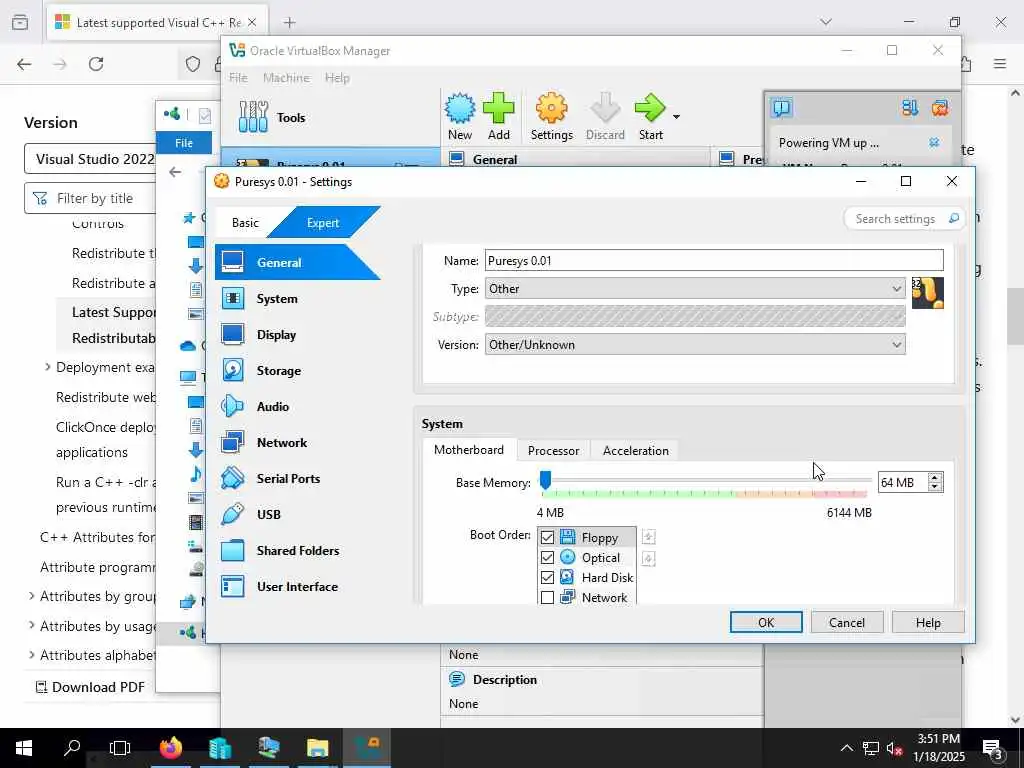
Task: Reload the browser page
Action: pyautogui.click(x=96, y=64)
